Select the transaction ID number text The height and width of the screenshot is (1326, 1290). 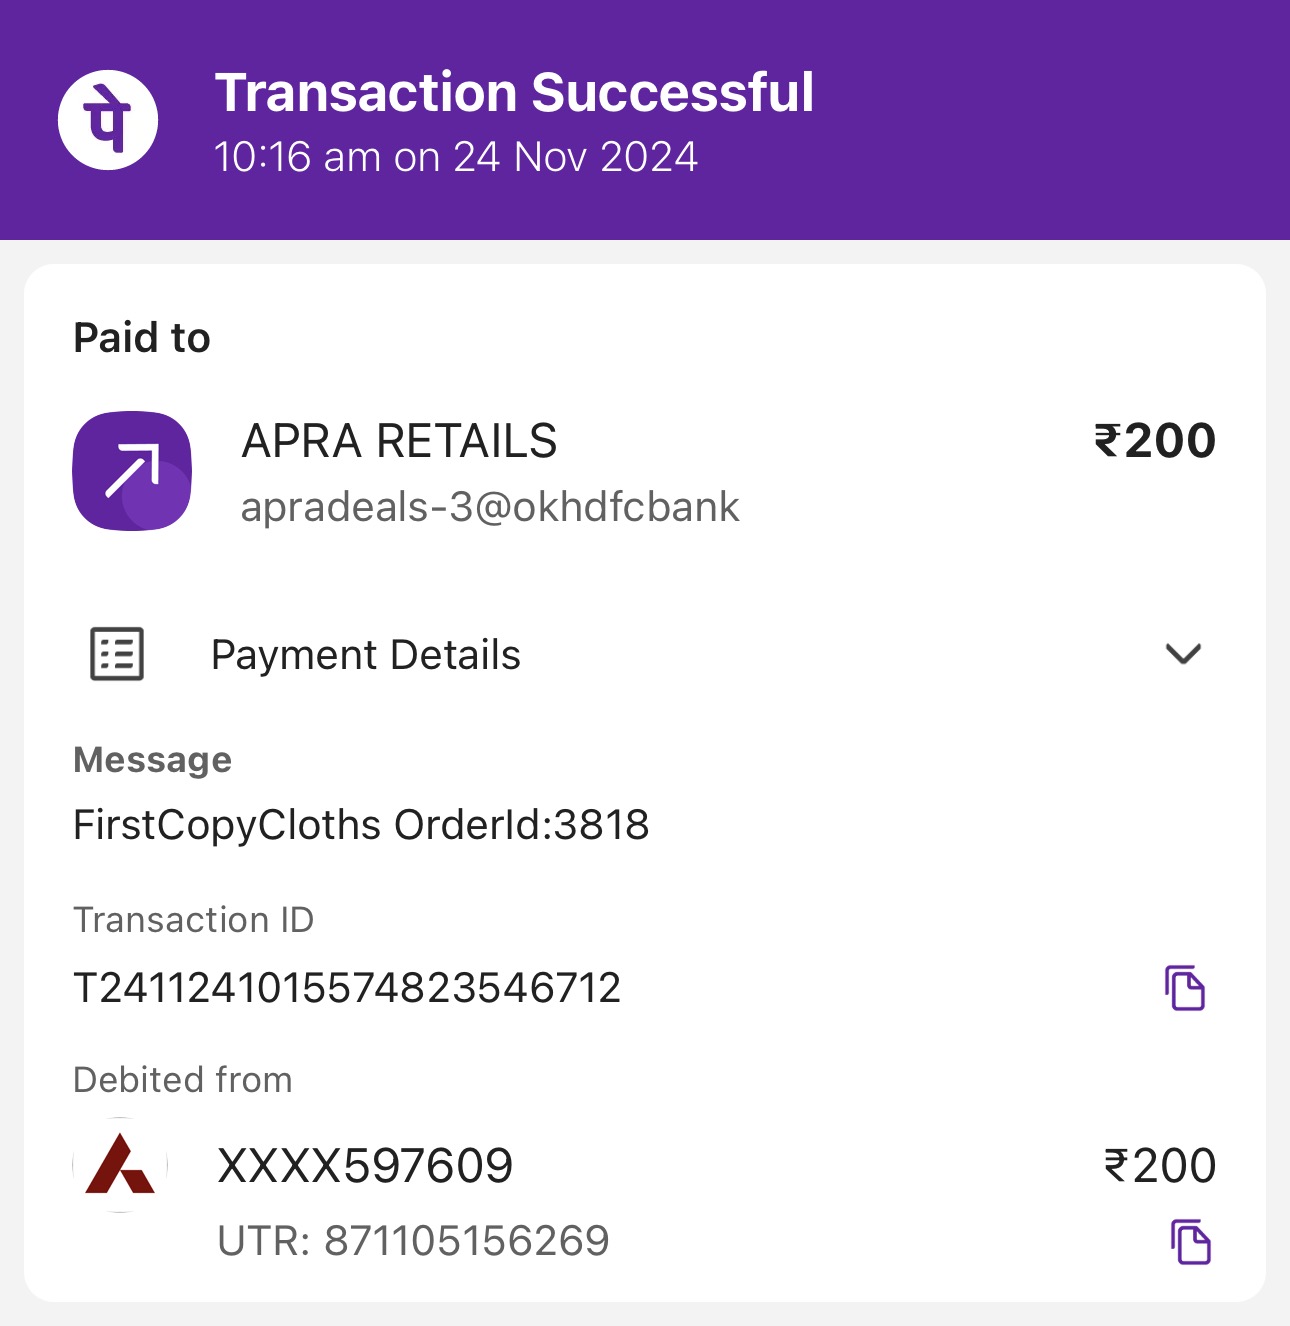(x=347, y=988)
